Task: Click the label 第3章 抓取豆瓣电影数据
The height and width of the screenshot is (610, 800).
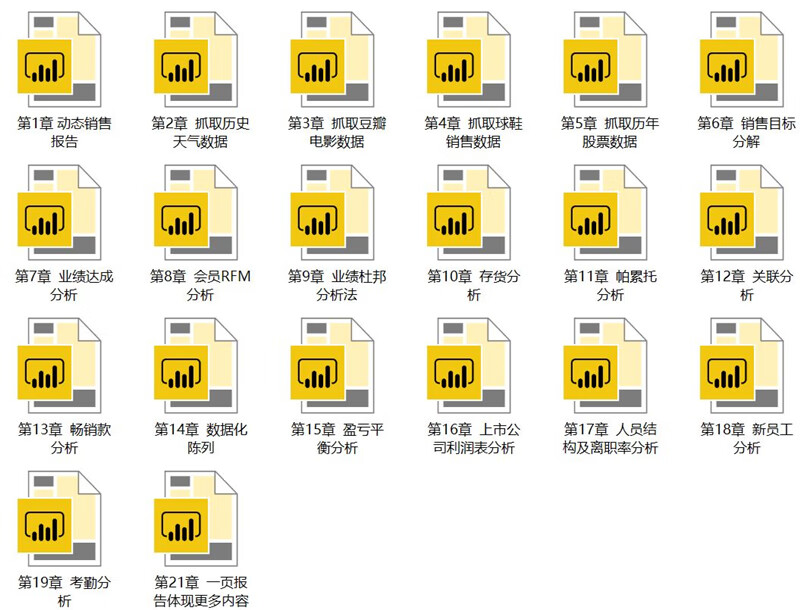Action: coord(337,132)
